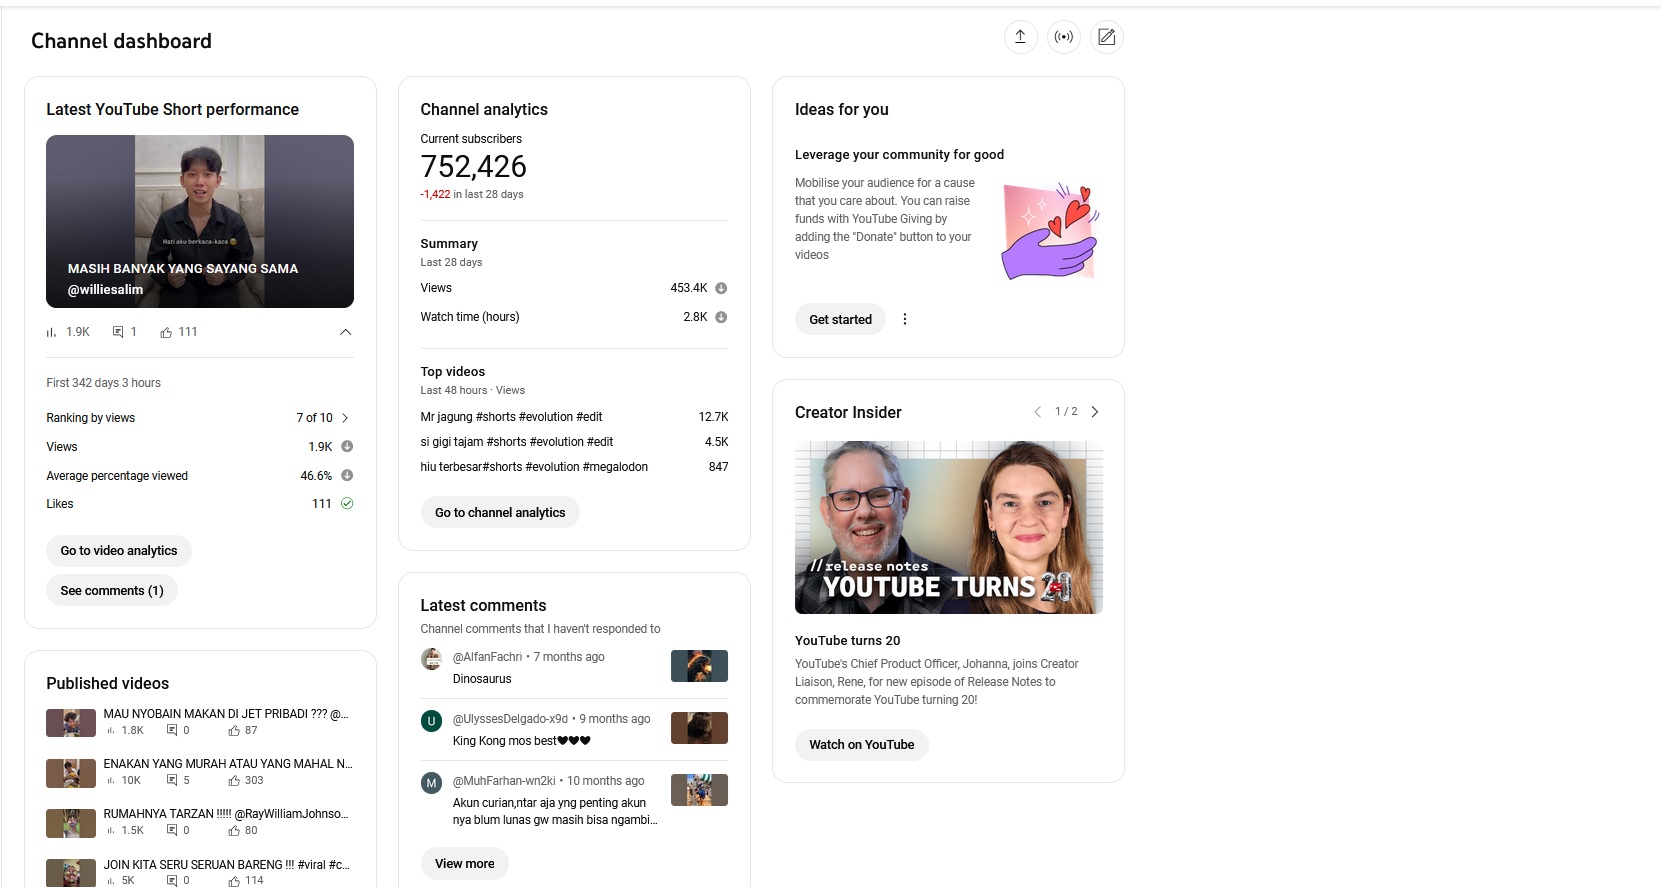Click the donate hand illustration
The width and height of the screenshot is (1661, 887).
[x=1050, y=232]
